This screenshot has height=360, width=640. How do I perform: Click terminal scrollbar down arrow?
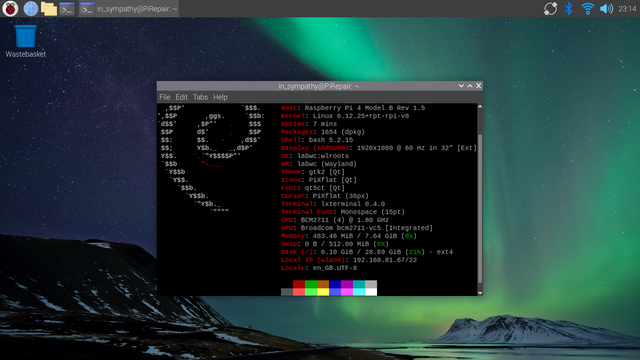coord(480,293)
